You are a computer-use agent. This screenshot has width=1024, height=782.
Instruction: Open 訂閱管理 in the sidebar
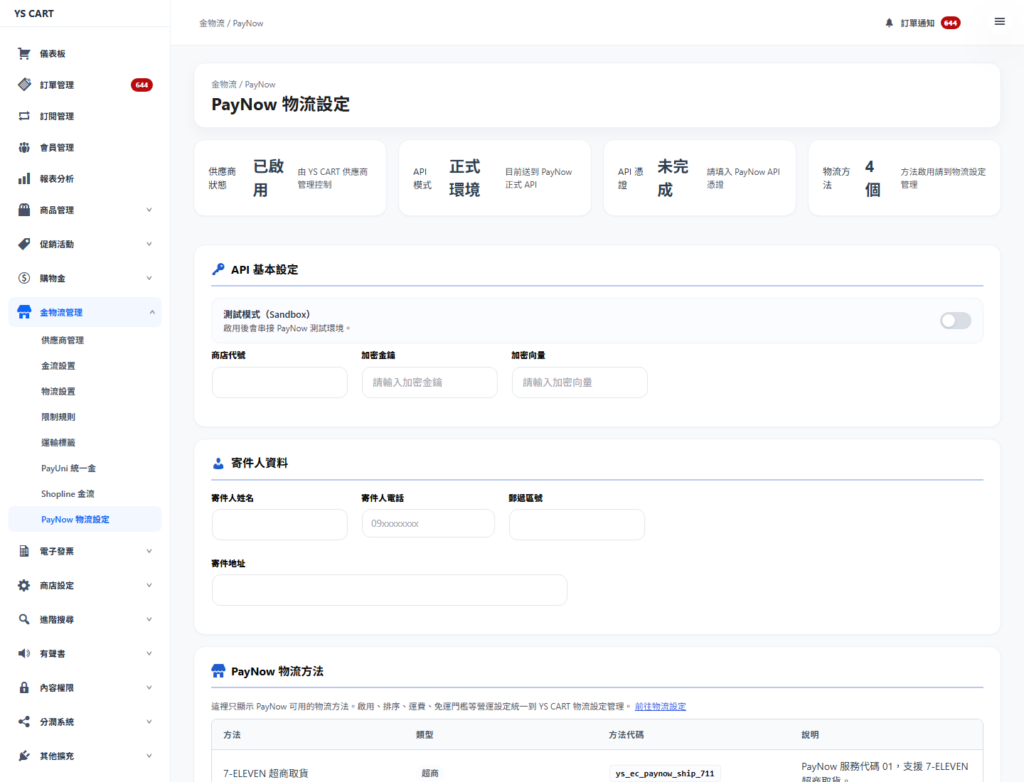tap(57, 116)
